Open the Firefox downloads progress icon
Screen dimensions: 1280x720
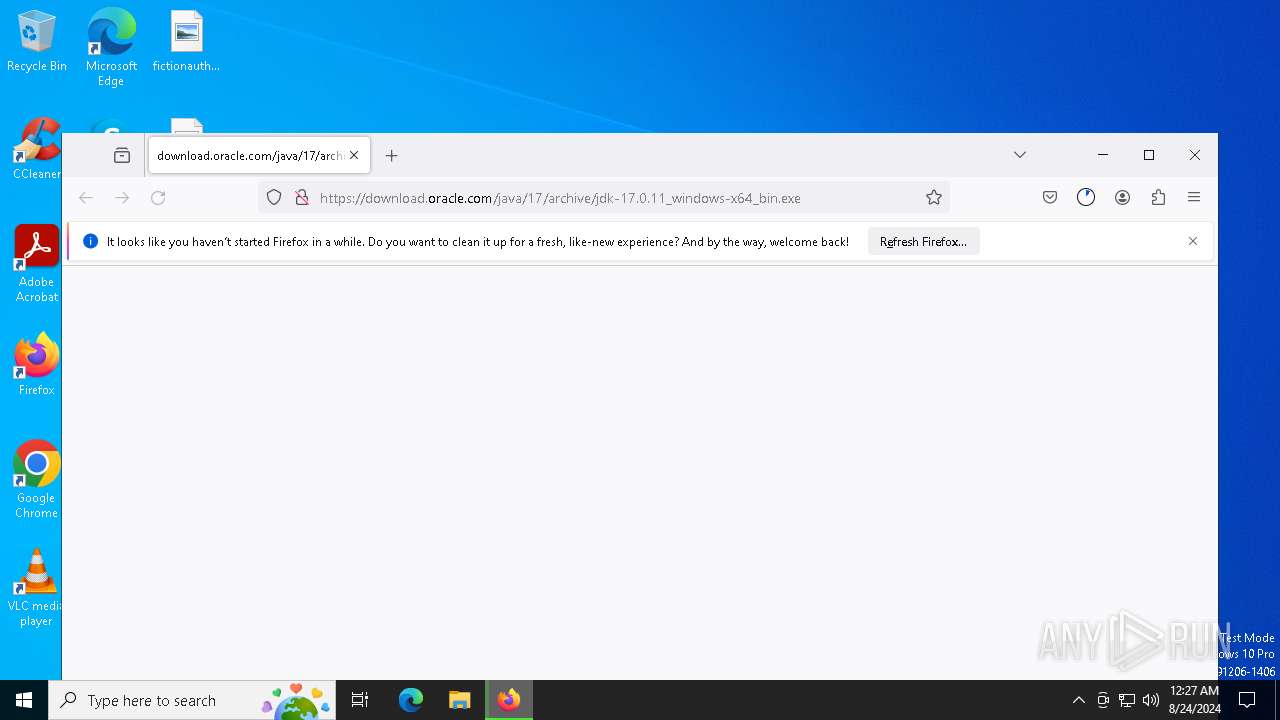click(1086, 198)
